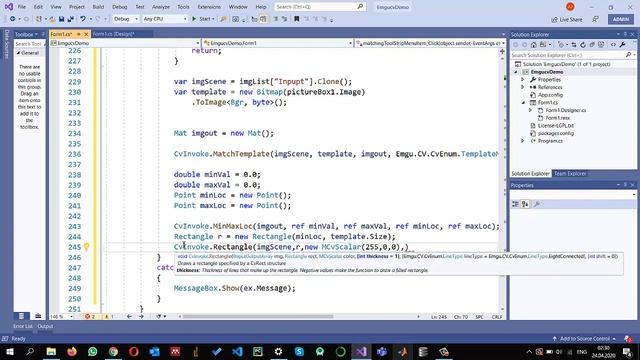
Task: Click the errors count indicator in the editor
Action: click(x=90, y=316)
